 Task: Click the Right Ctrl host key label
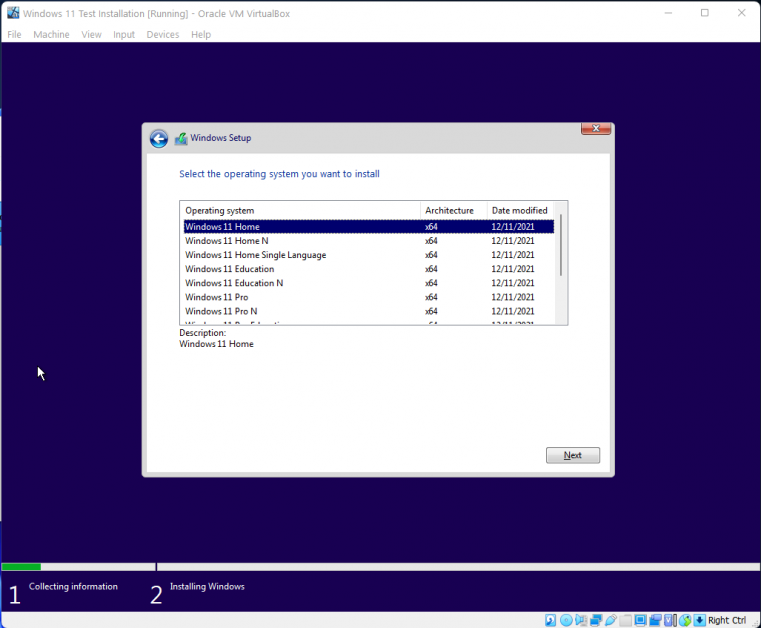pos(727,620)
